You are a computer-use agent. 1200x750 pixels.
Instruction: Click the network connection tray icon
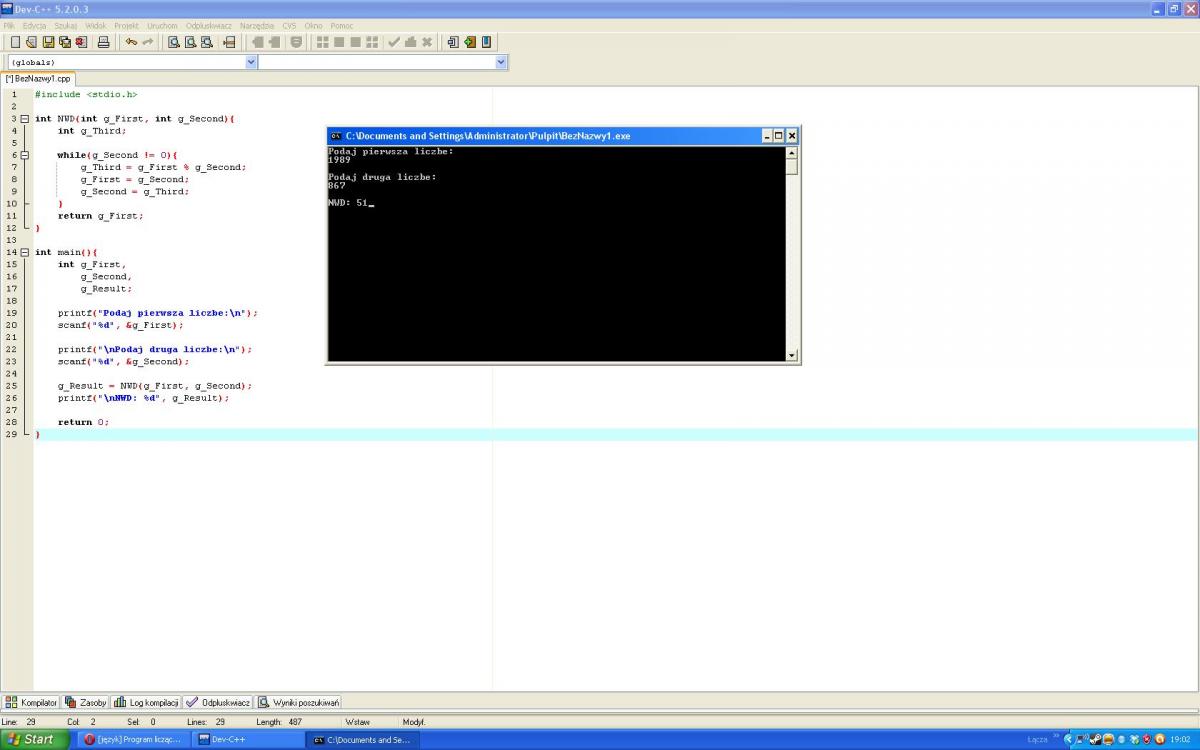(1080, 740)
